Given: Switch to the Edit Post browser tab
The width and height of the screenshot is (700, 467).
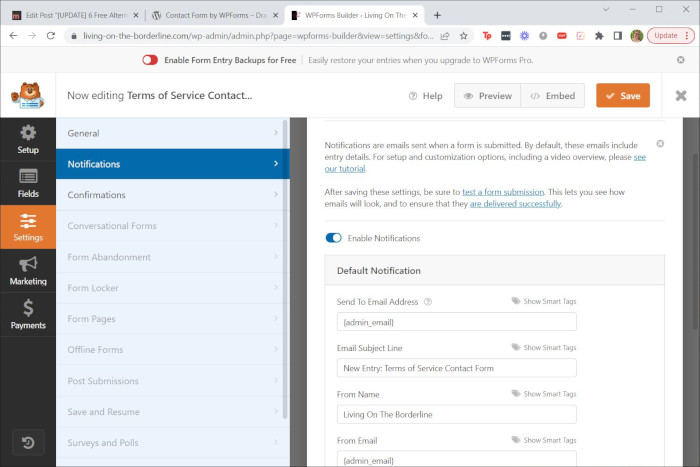Looking at the screenshot, I should [x=76, y=15].
